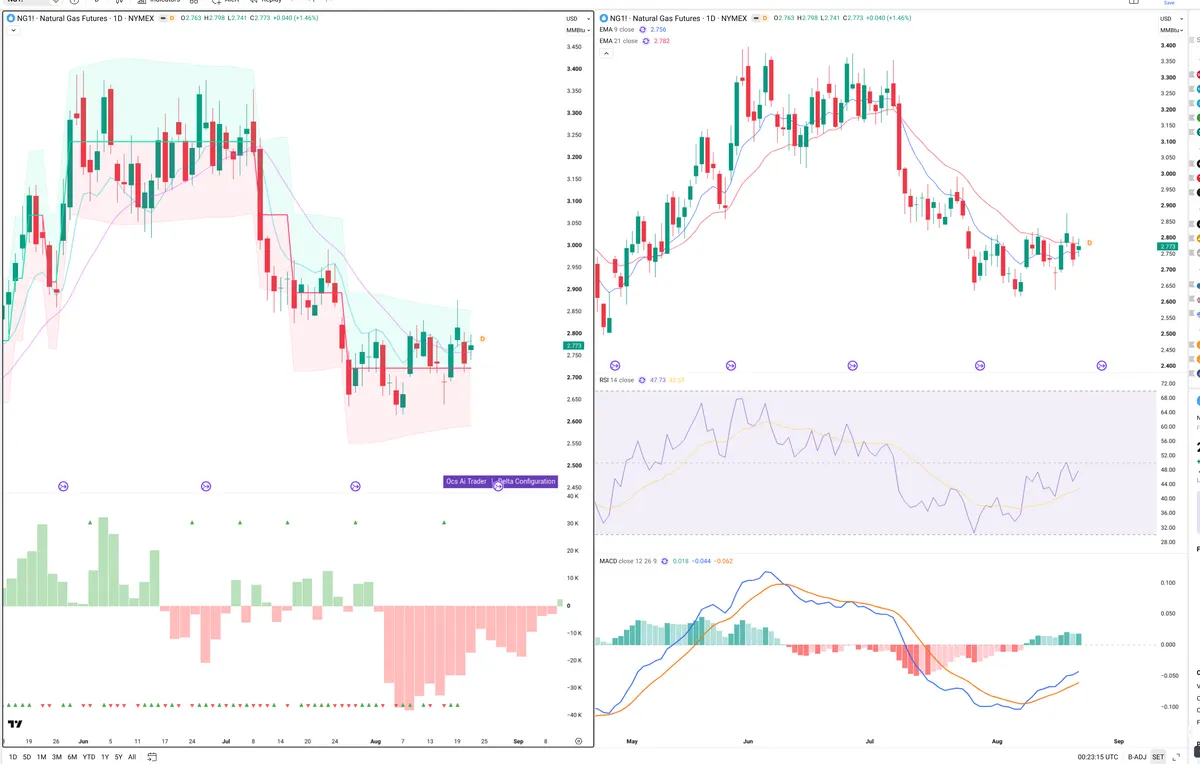Set the time range to 1D
This screenshot has height=764, width=1200.
pos(12,757)
